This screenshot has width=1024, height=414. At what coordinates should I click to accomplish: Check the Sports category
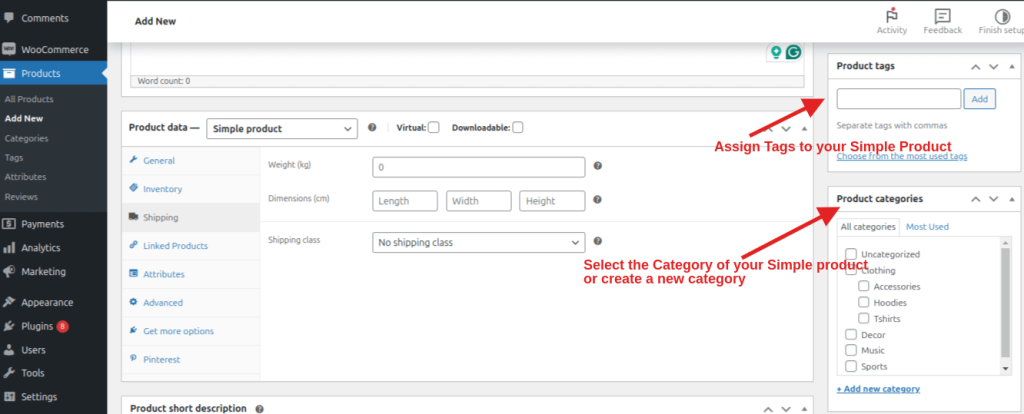coord(851,366)
